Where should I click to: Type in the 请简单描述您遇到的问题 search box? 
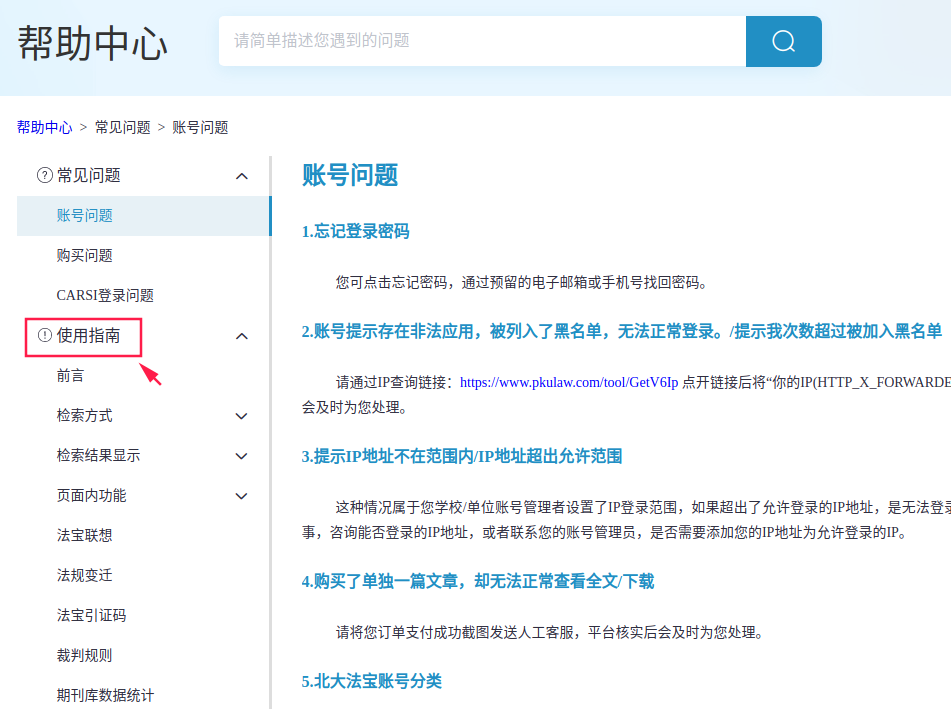pos(481,41)
